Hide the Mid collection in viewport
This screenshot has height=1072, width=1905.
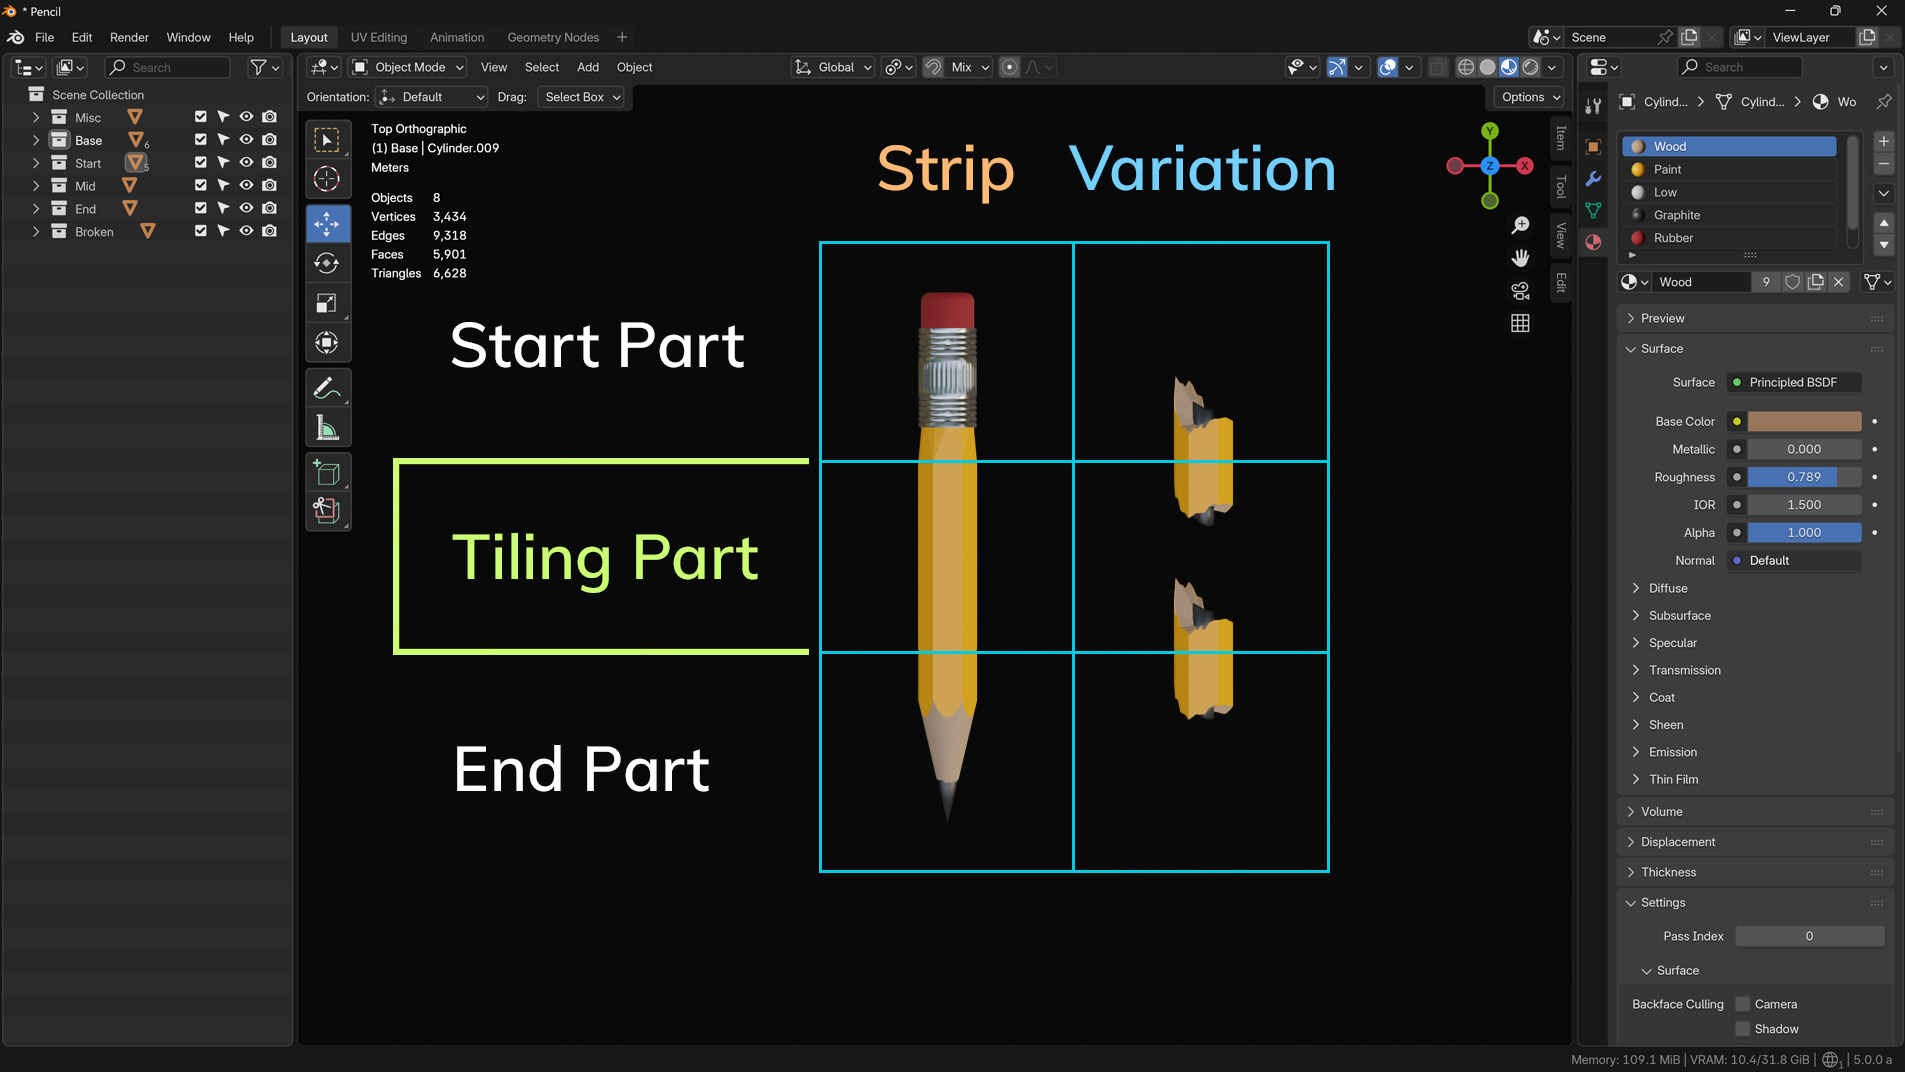point(246,186)
